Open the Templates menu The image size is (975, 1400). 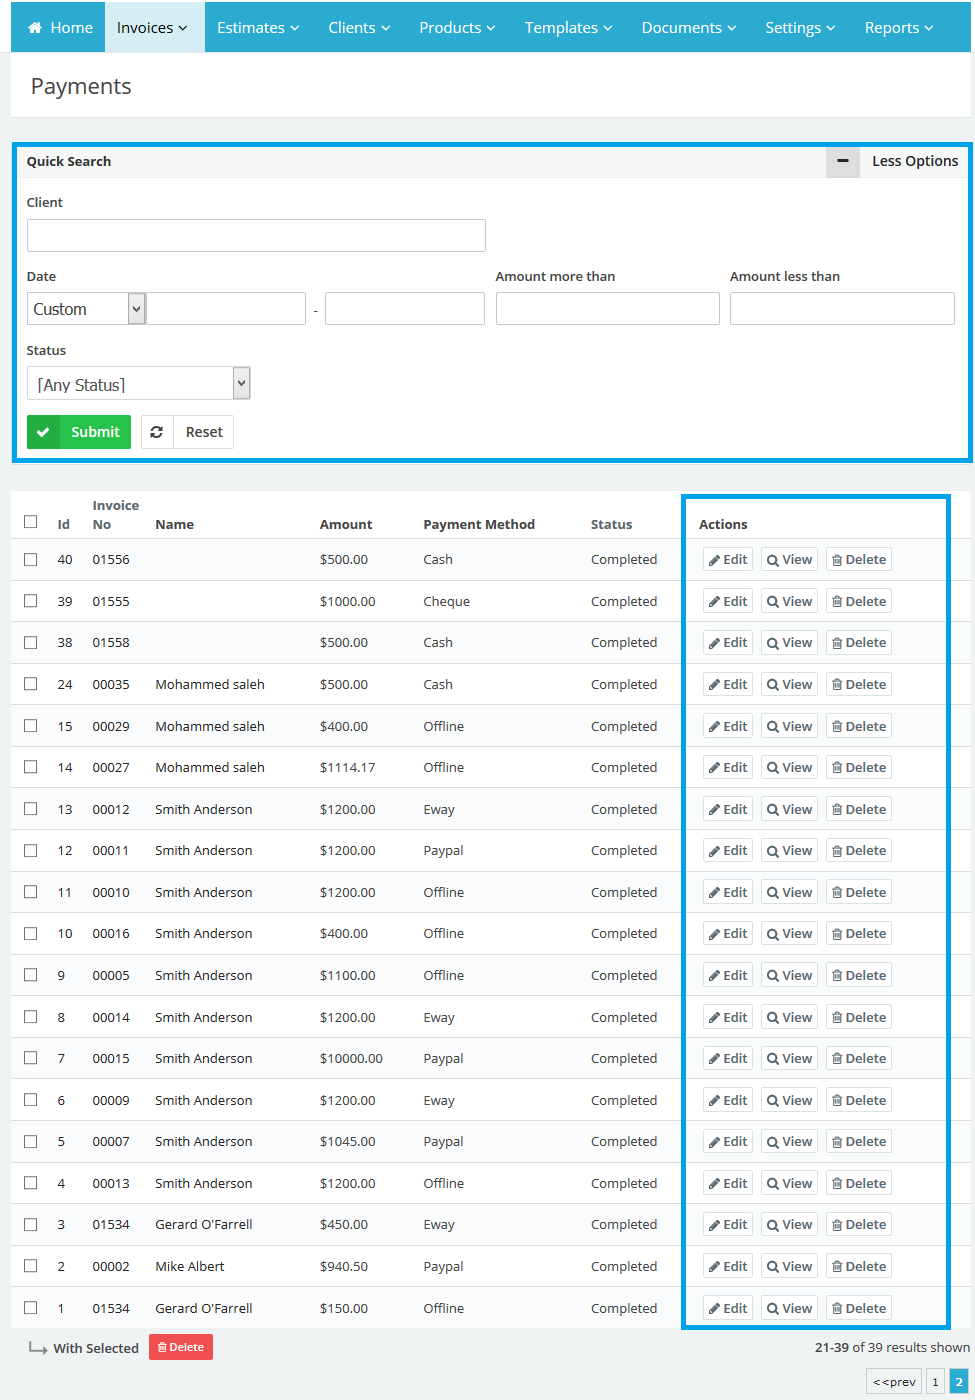(568, 28)
